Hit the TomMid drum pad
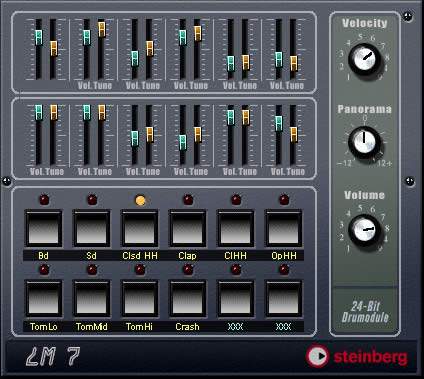Image resolution: width=424 pixels, height=379 pixels. (91, 299)
